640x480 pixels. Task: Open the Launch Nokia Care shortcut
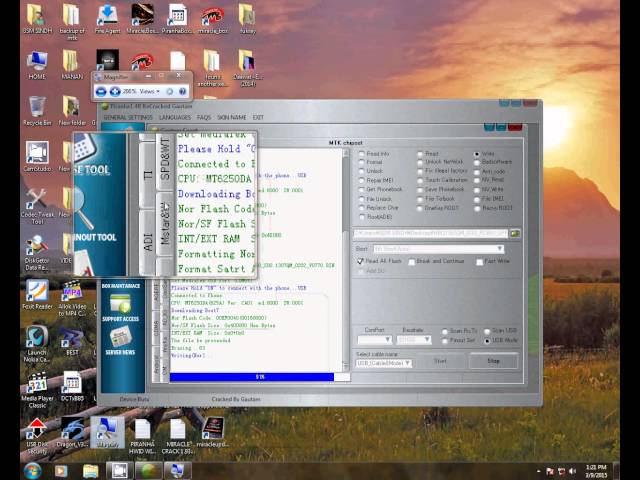tap(37, 344)
